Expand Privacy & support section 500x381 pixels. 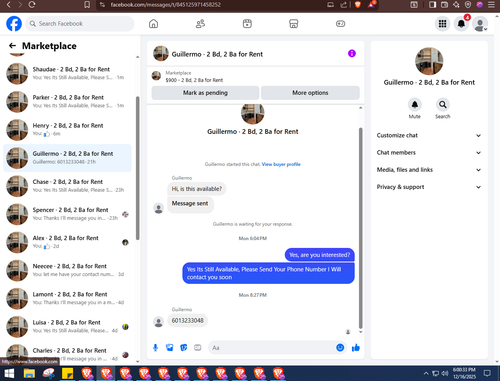pos(429,187)
